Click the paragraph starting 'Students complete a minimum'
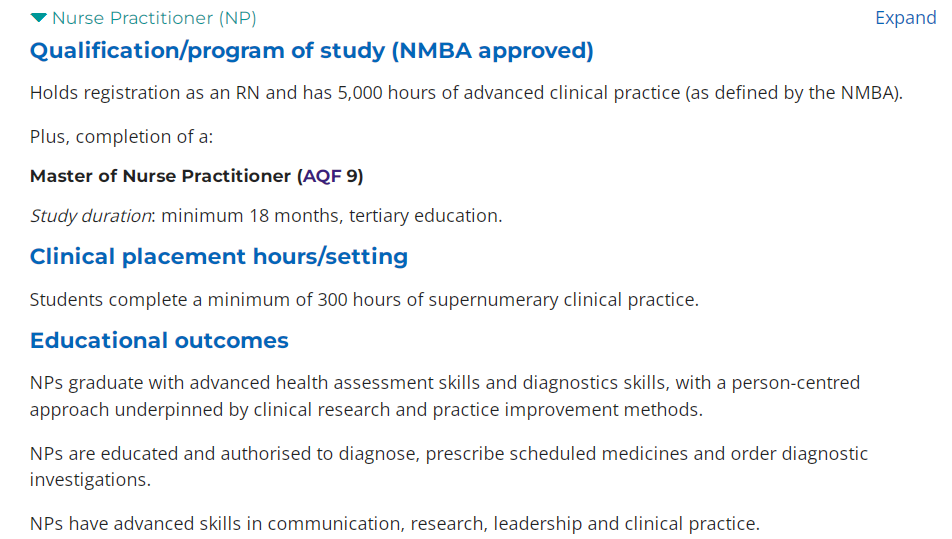 tap(364, 300)
